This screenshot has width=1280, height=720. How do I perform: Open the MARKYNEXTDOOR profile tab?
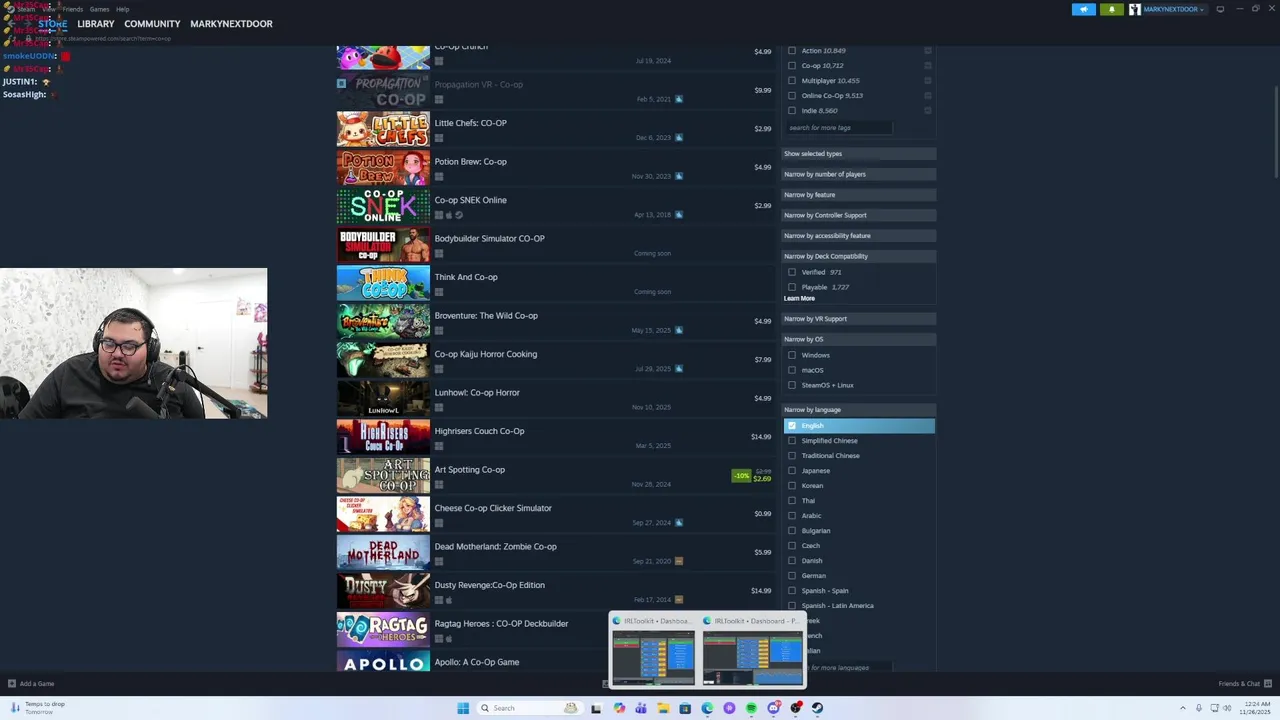tap(231, 24)
